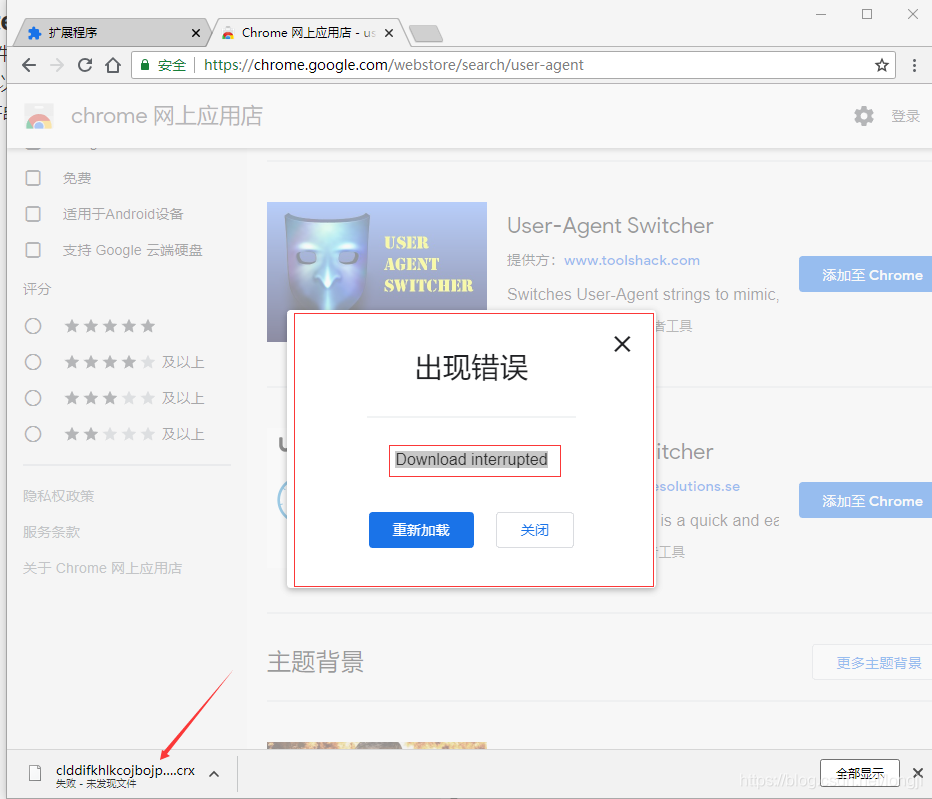Click the crx file icon in downloads bar
Image resolution: width=932 pixels, height=799 pixels.
coord(35,773)
